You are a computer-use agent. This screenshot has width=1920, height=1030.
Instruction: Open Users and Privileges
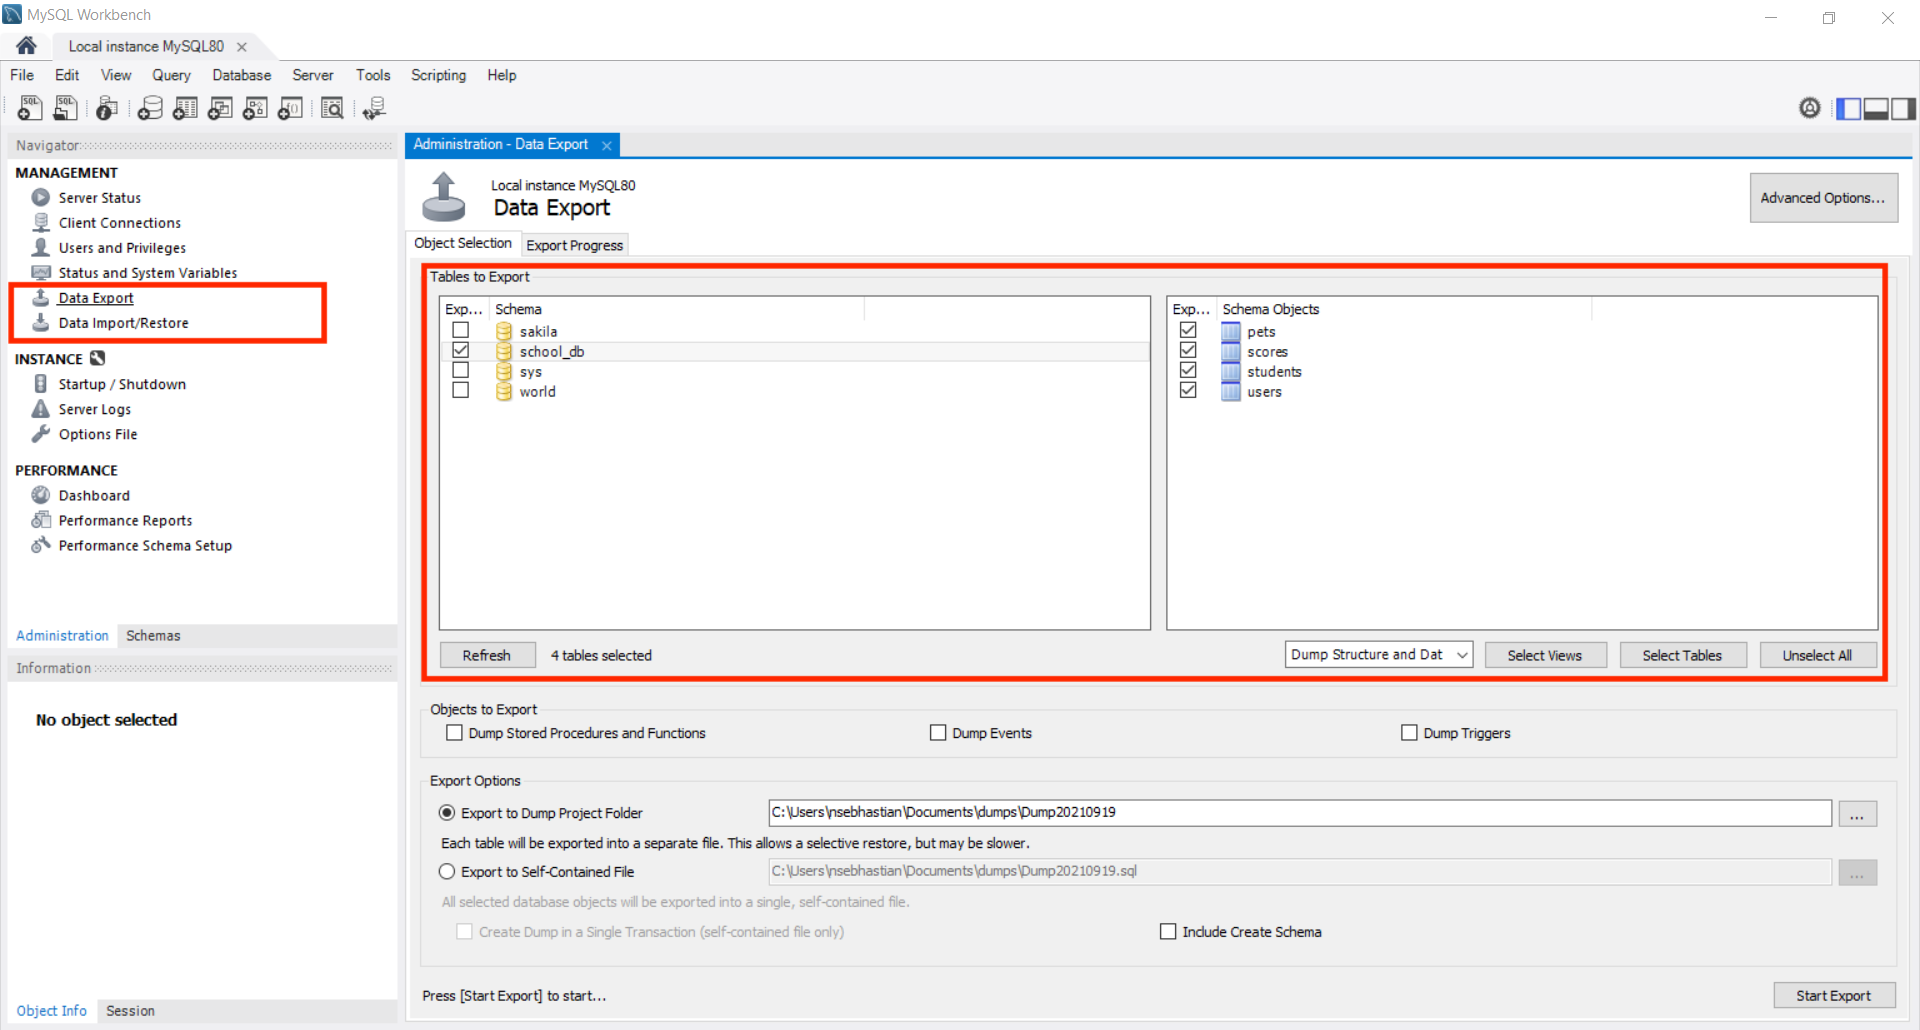122,248
